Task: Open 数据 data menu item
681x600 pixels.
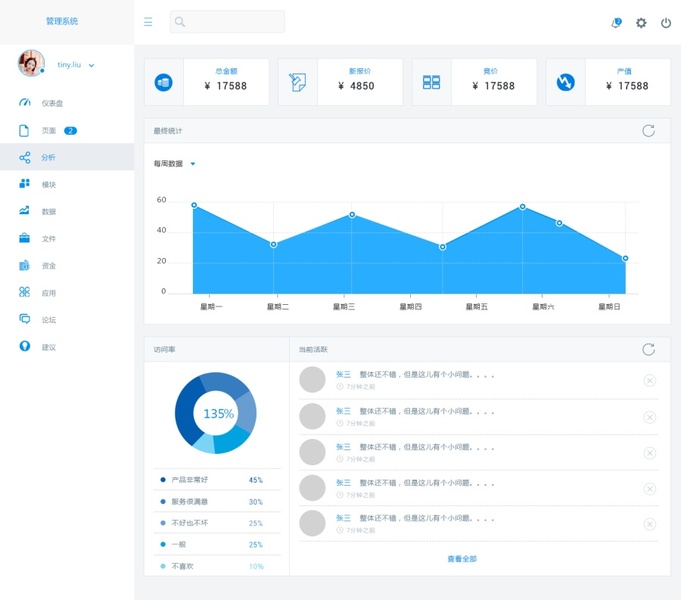Action: pyautogui.click(x=67, y=211)
